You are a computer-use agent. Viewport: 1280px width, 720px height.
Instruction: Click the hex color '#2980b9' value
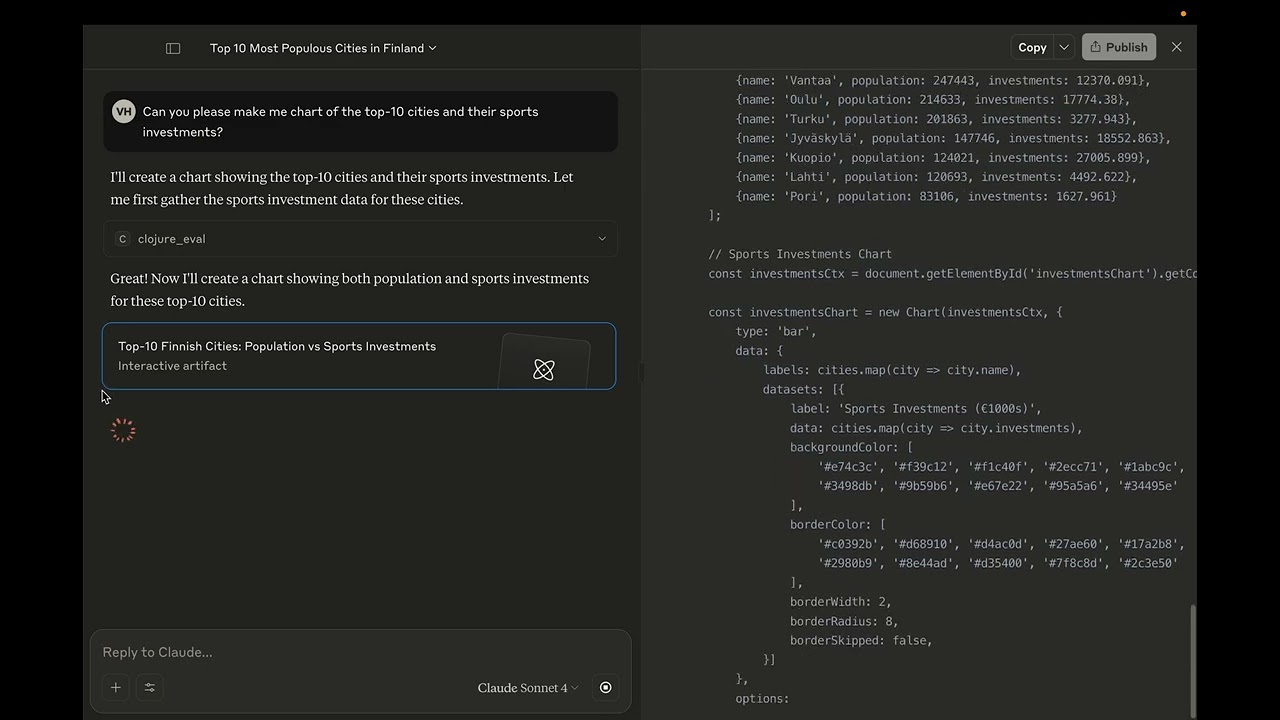pos(848,563)
